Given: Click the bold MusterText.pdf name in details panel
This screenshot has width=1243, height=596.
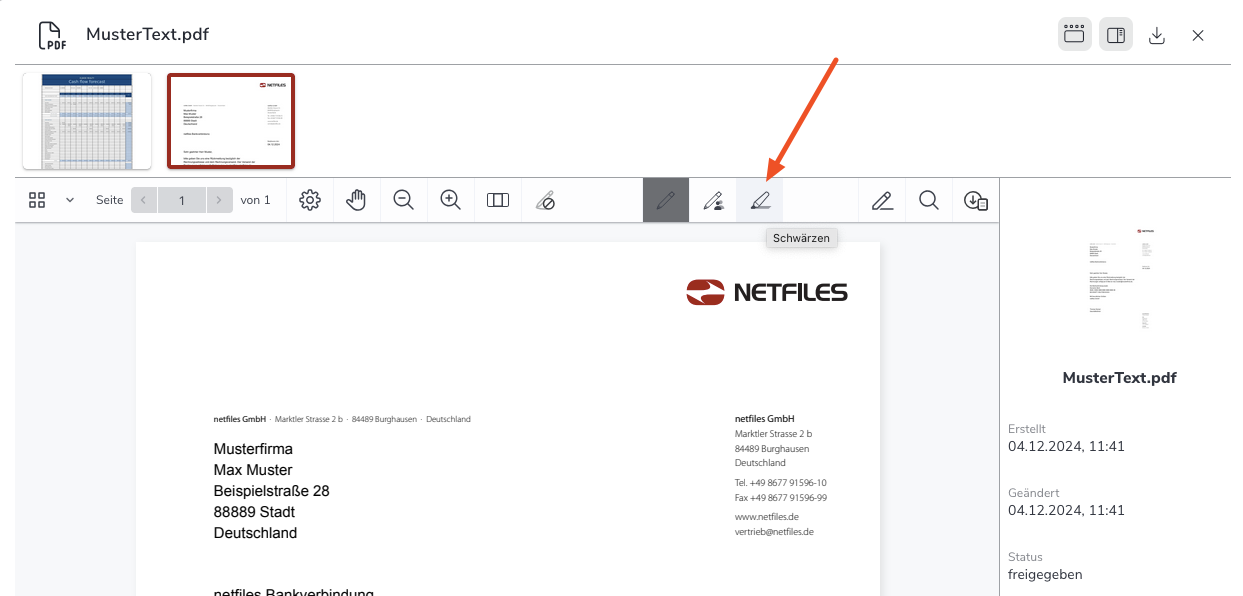Looking at the screenshot, I should (x=1119, y=378).
